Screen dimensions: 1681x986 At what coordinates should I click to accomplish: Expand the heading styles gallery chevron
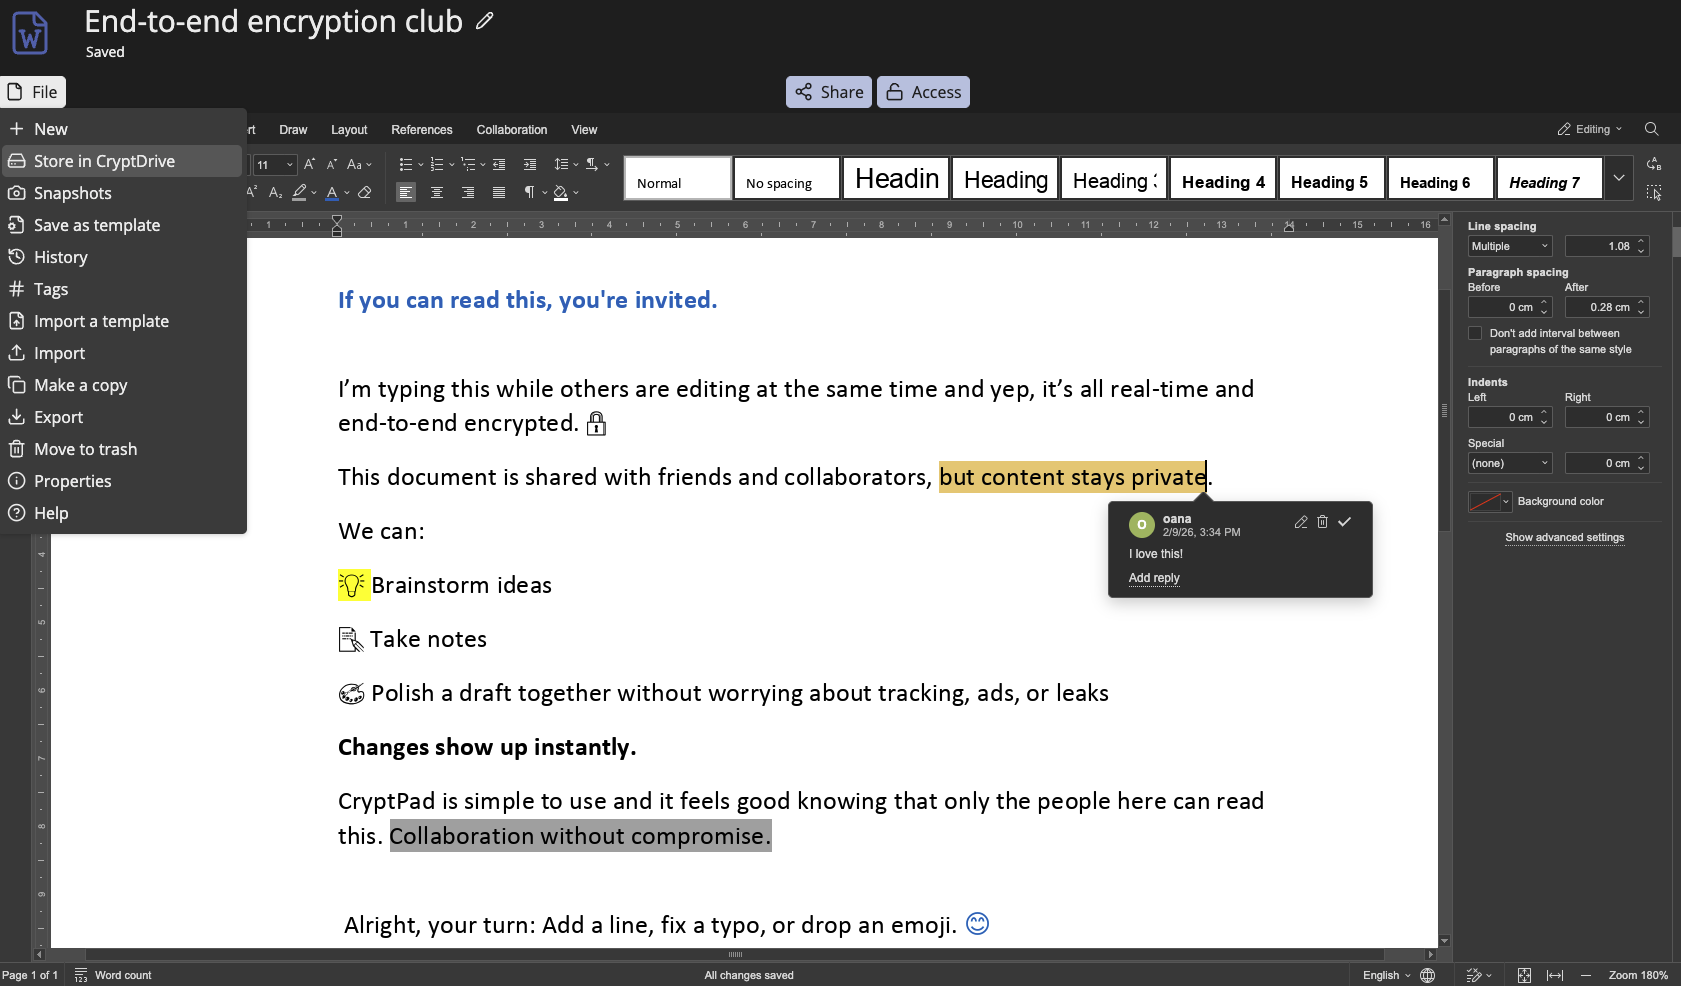click(1618, 177)
